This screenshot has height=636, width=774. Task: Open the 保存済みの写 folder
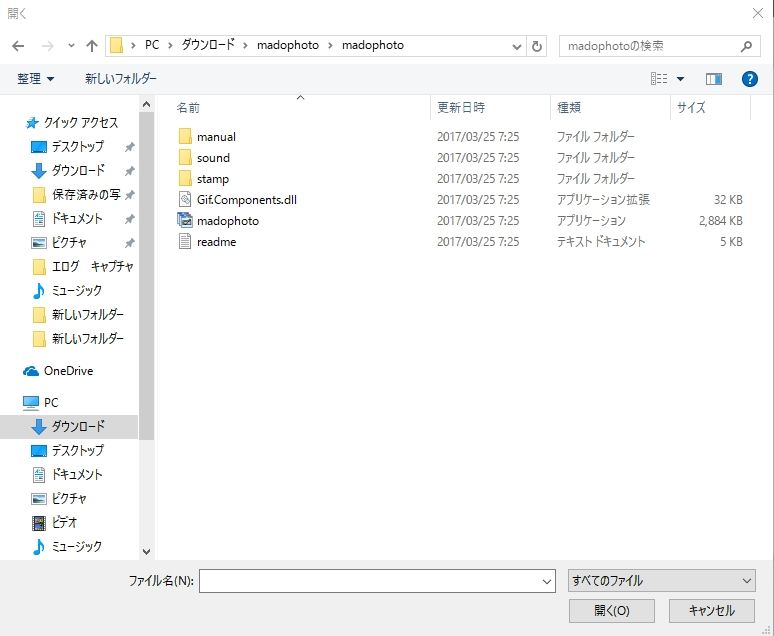coord(86,195)
